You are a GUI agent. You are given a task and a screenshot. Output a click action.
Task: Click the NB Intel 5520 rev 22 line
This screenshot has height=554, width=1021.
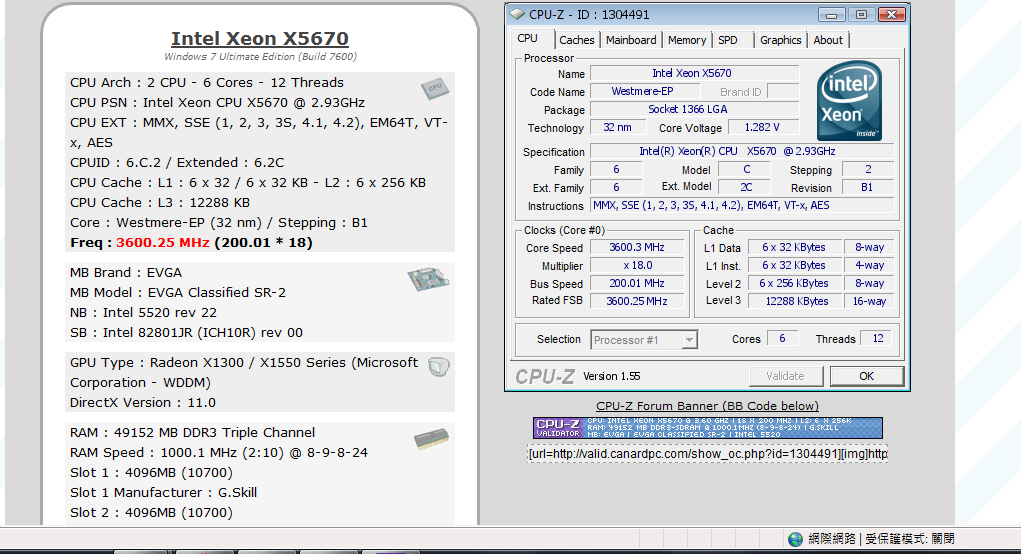(143, 313)
